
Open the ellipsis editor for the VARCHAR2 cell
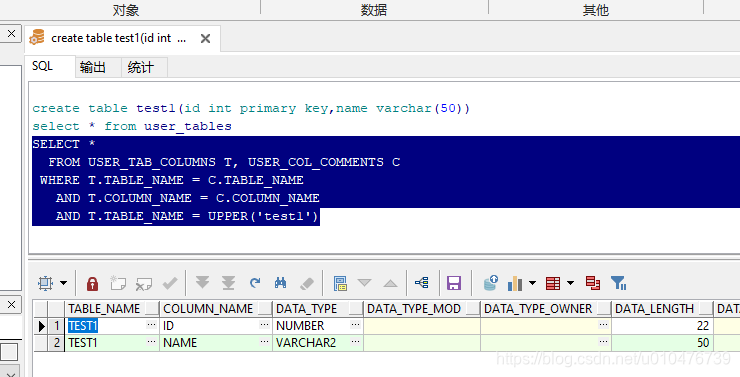tap(355, 342)
